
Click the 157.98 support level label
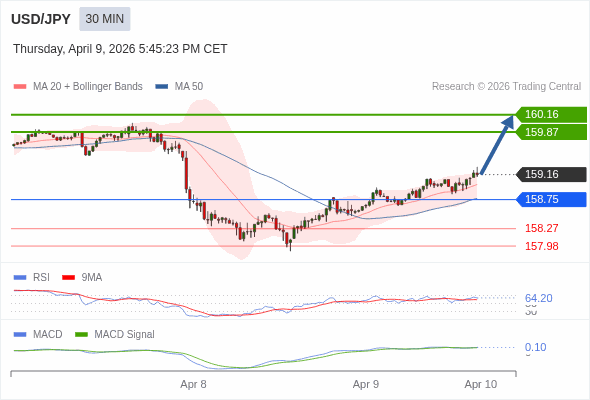click(x=541, y=246)
